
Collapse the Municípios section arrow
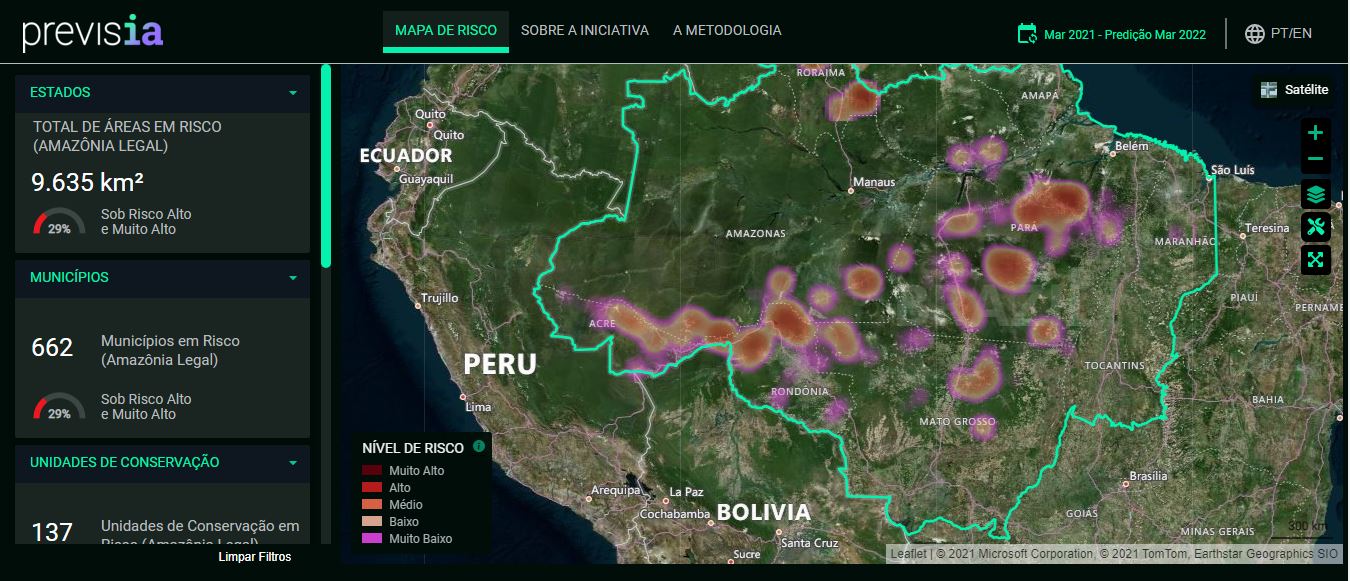point(293,278)
